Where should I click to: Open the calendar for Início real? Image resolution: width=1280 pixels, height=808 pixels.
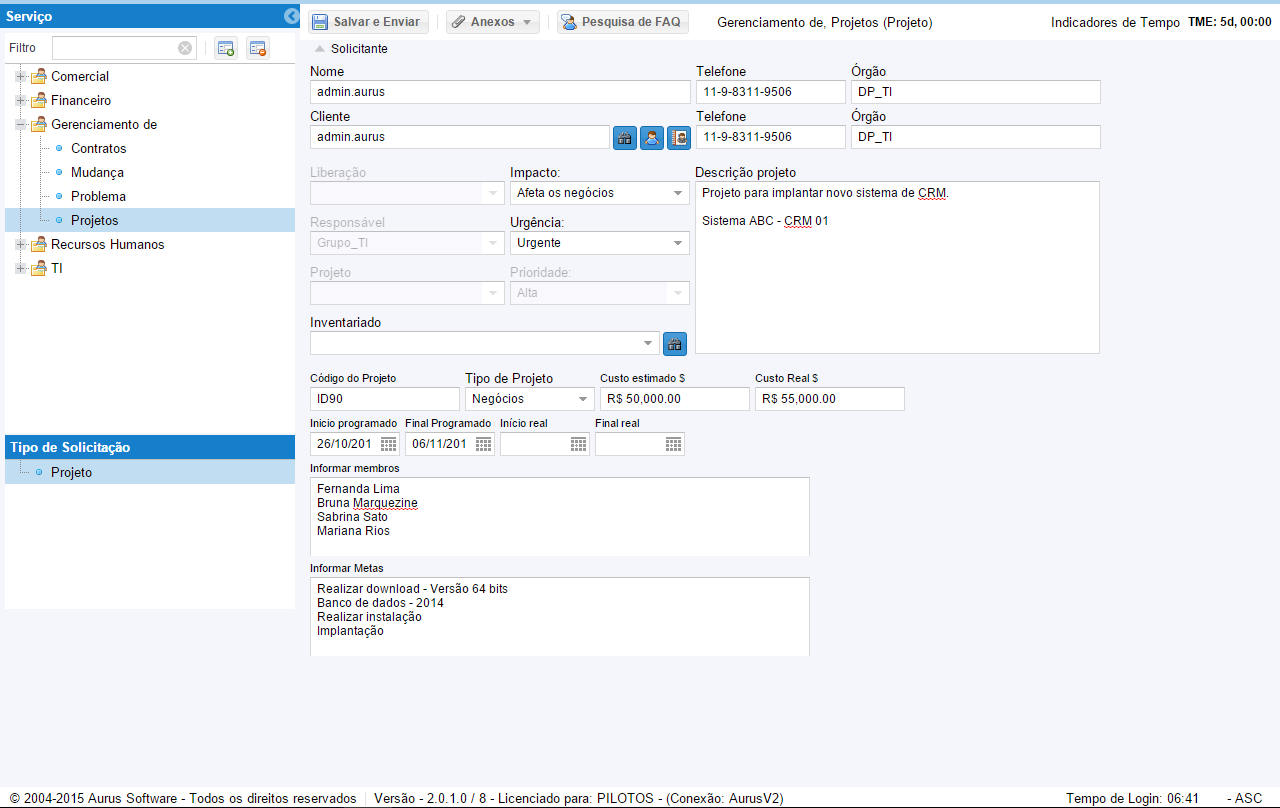(578, 444)
